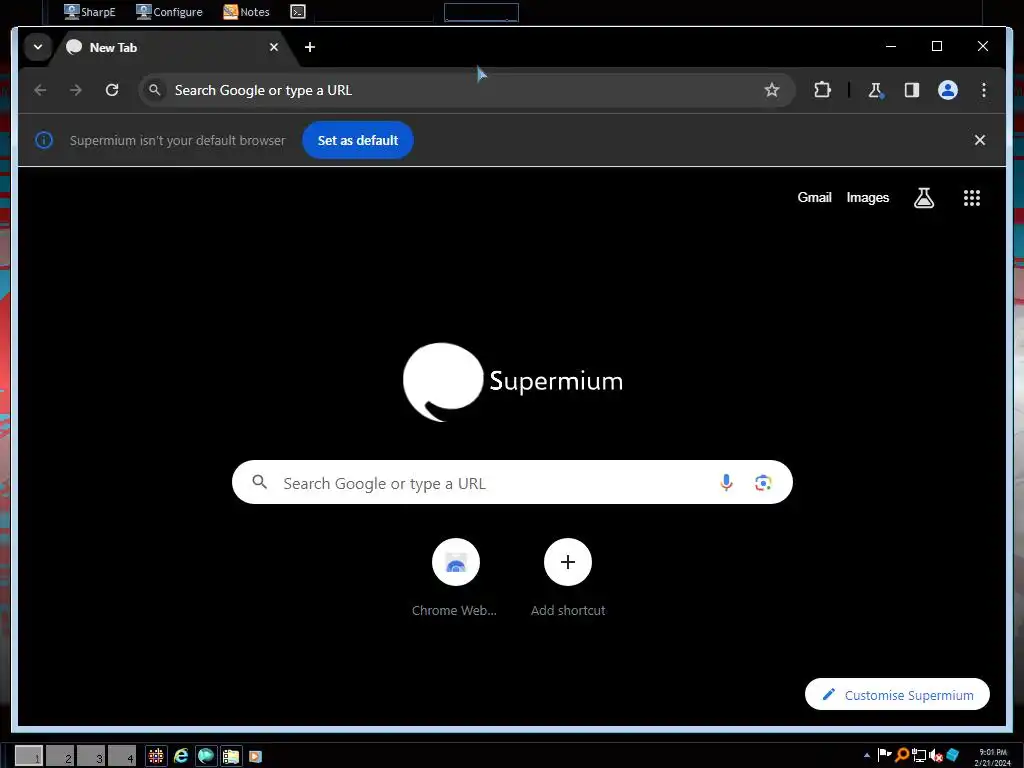Open the Extensions puzzle icon
This screenshot has height=768, width=1024.
[822, 90]
